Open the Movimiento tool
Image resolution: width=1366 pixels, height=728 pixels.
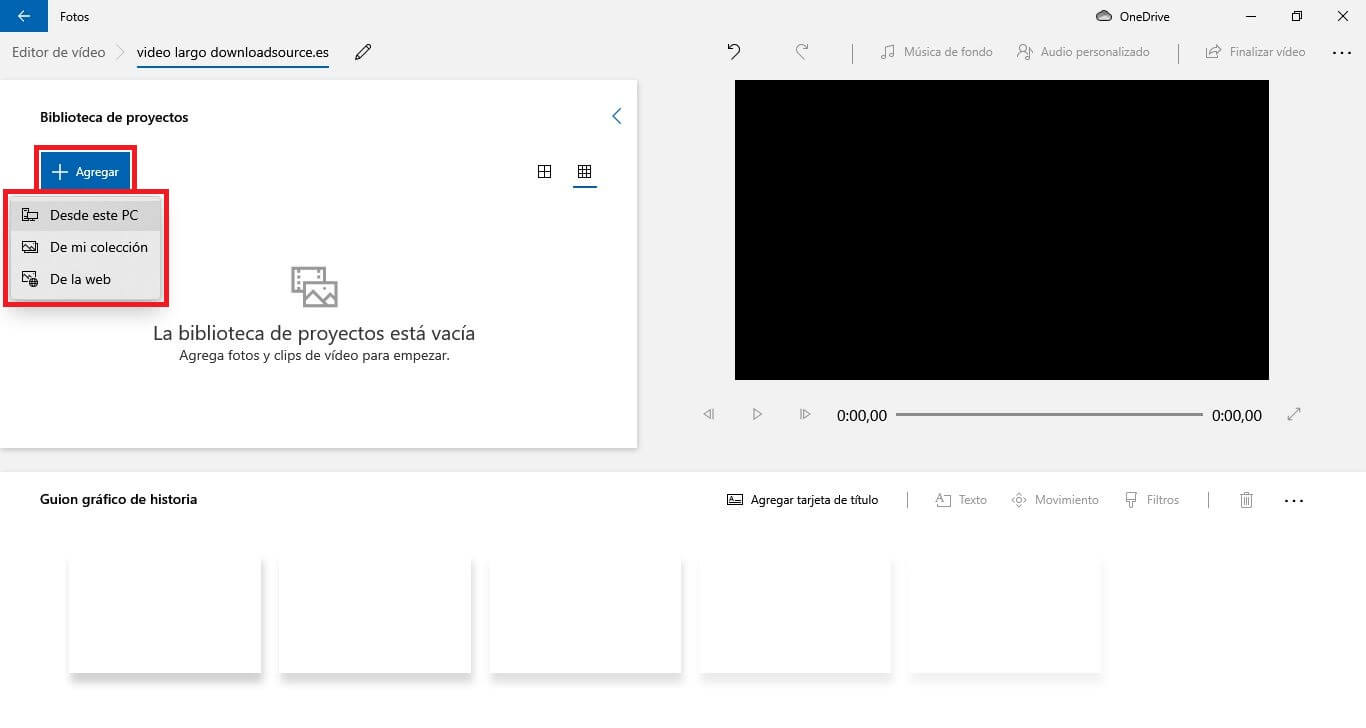(x=1055, y=500)
